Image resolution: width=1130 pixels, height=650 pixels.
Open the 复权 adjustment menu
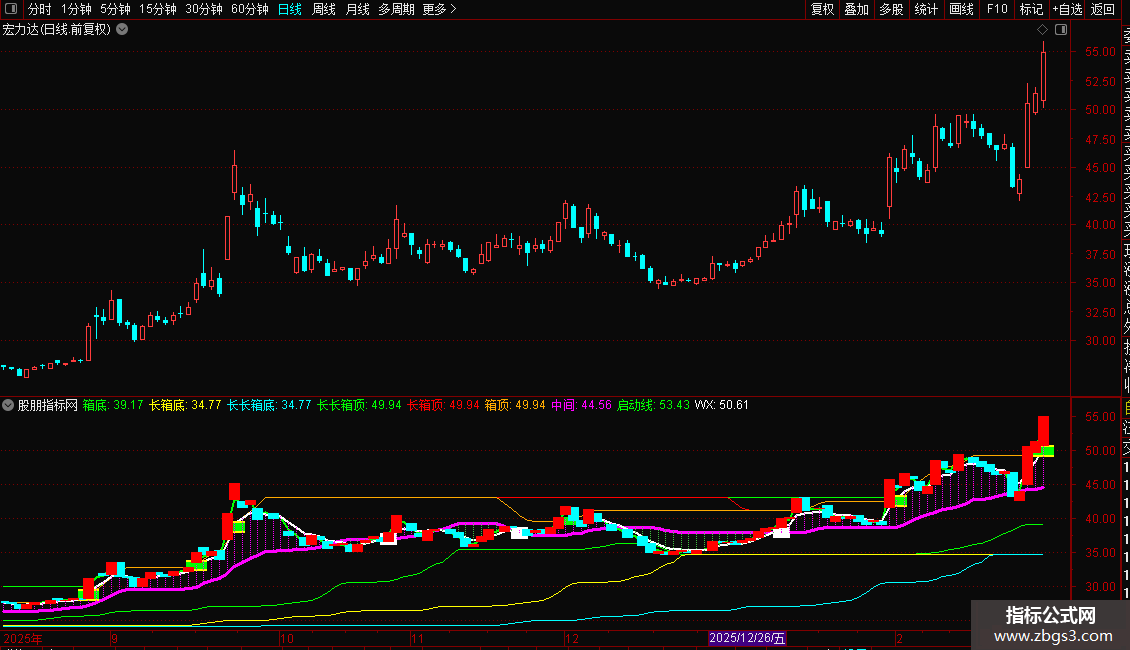pyautogui.click(x=822, y=9)
